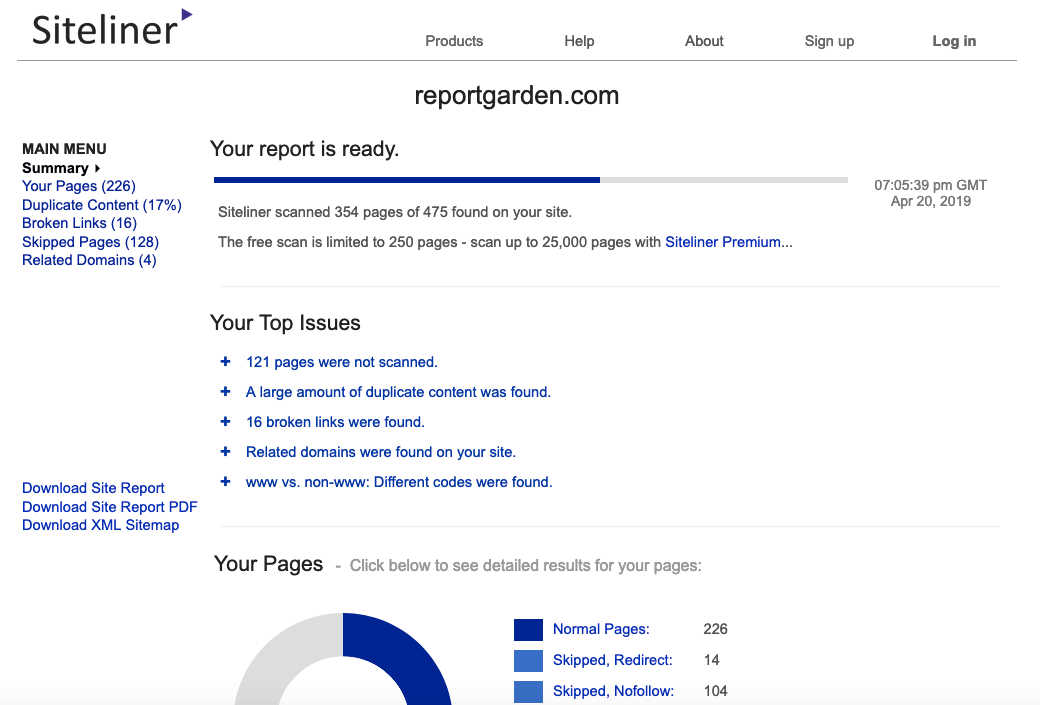Click the reportgarden.com heading
Screen dimensions: 1040x705
(517, 96)
